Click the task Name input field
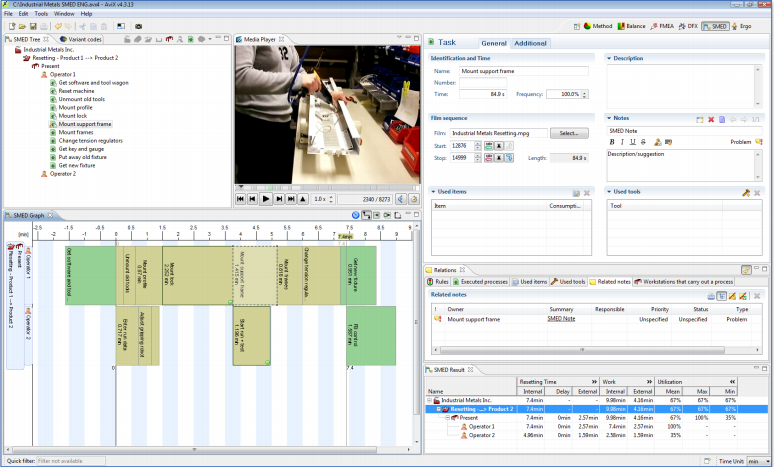Screen dimensions: 774x467 click(524, 72)
